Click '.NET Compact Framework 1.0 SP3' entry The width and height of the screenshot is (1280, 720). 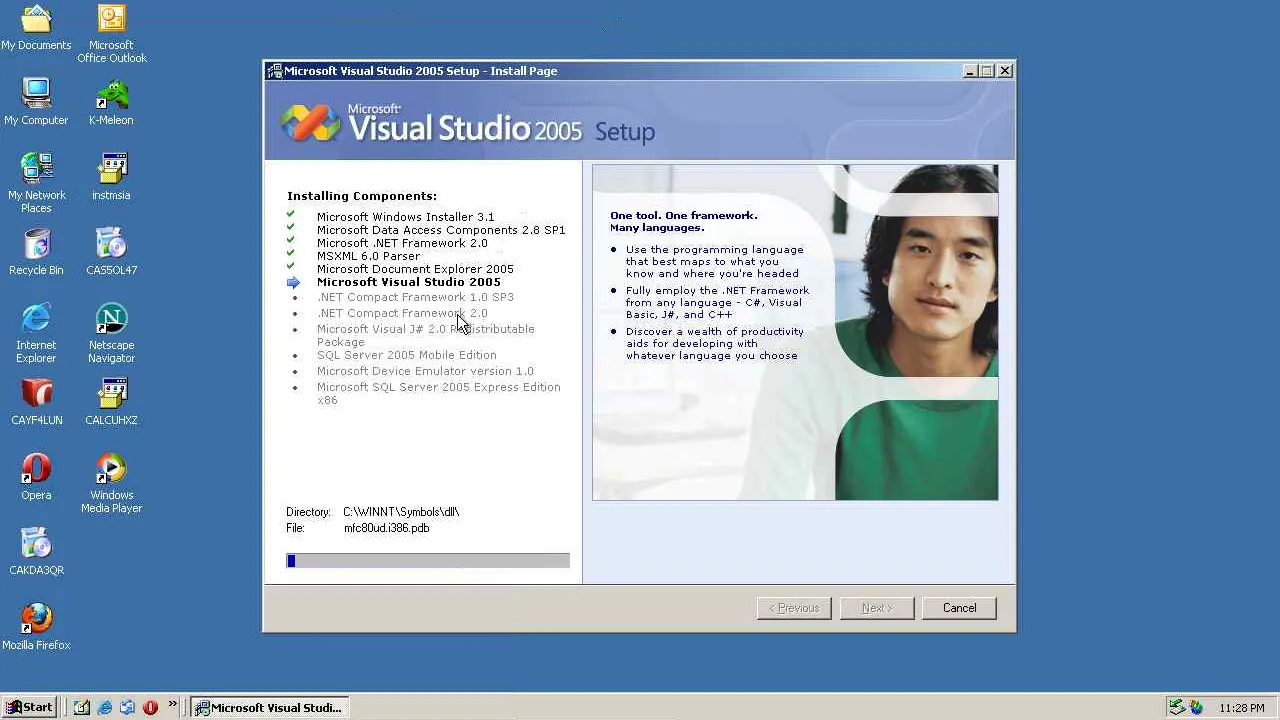coord(415,297)
